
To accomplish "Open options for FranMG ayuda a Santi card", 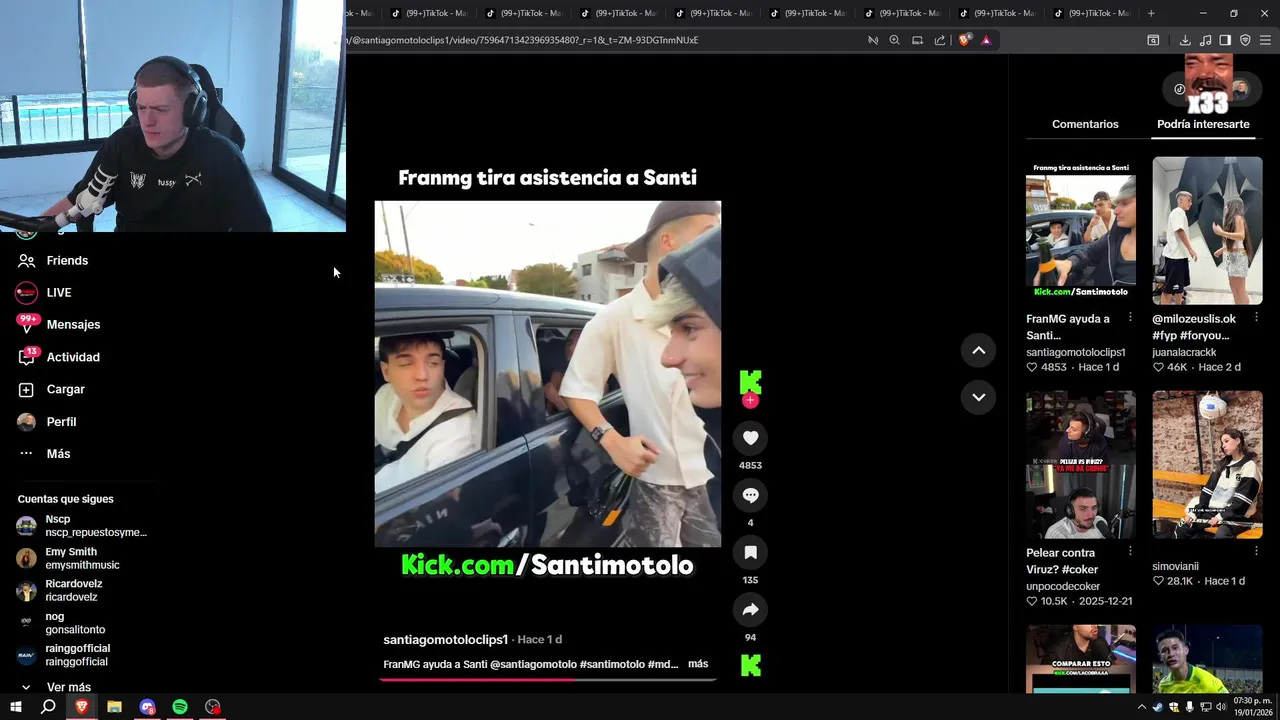I will coord(1130,318).
